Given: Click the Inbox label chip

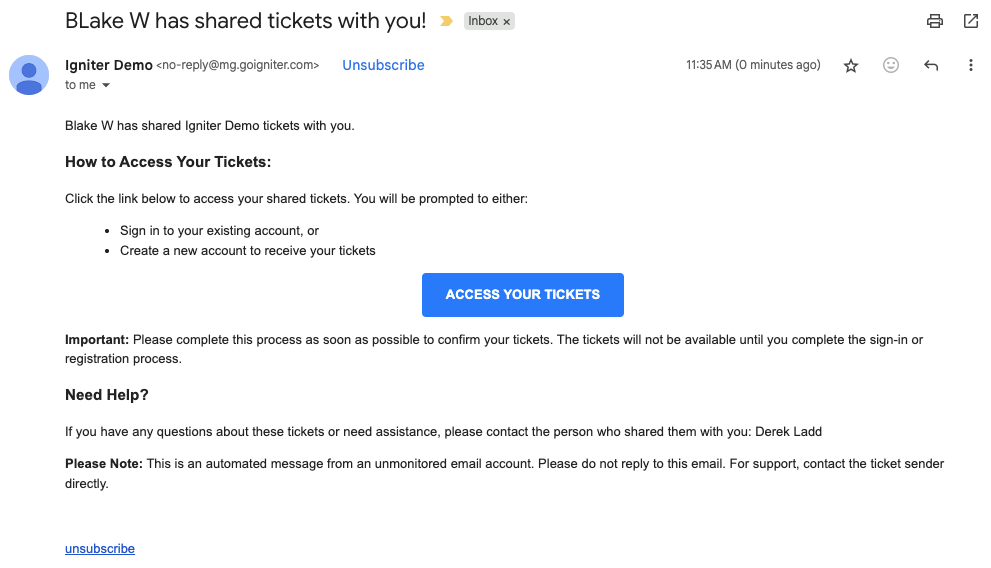Looking at the screenshot, I should point(482,21).
